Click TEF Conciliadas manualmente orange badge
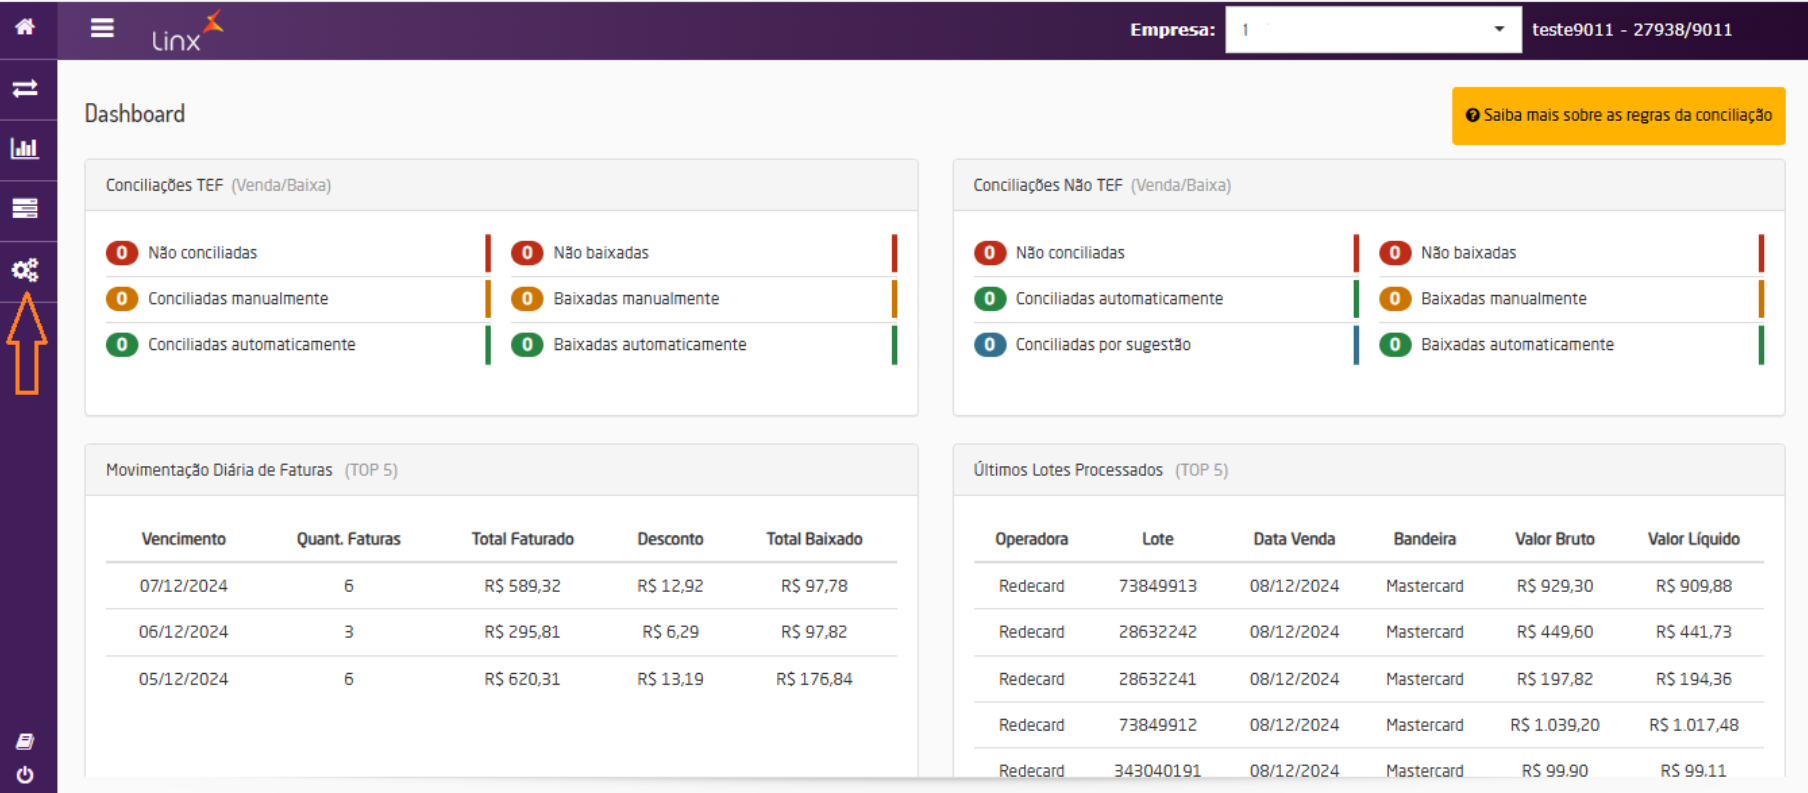This screenshot has width=1808, height=793. click(122, 299)
